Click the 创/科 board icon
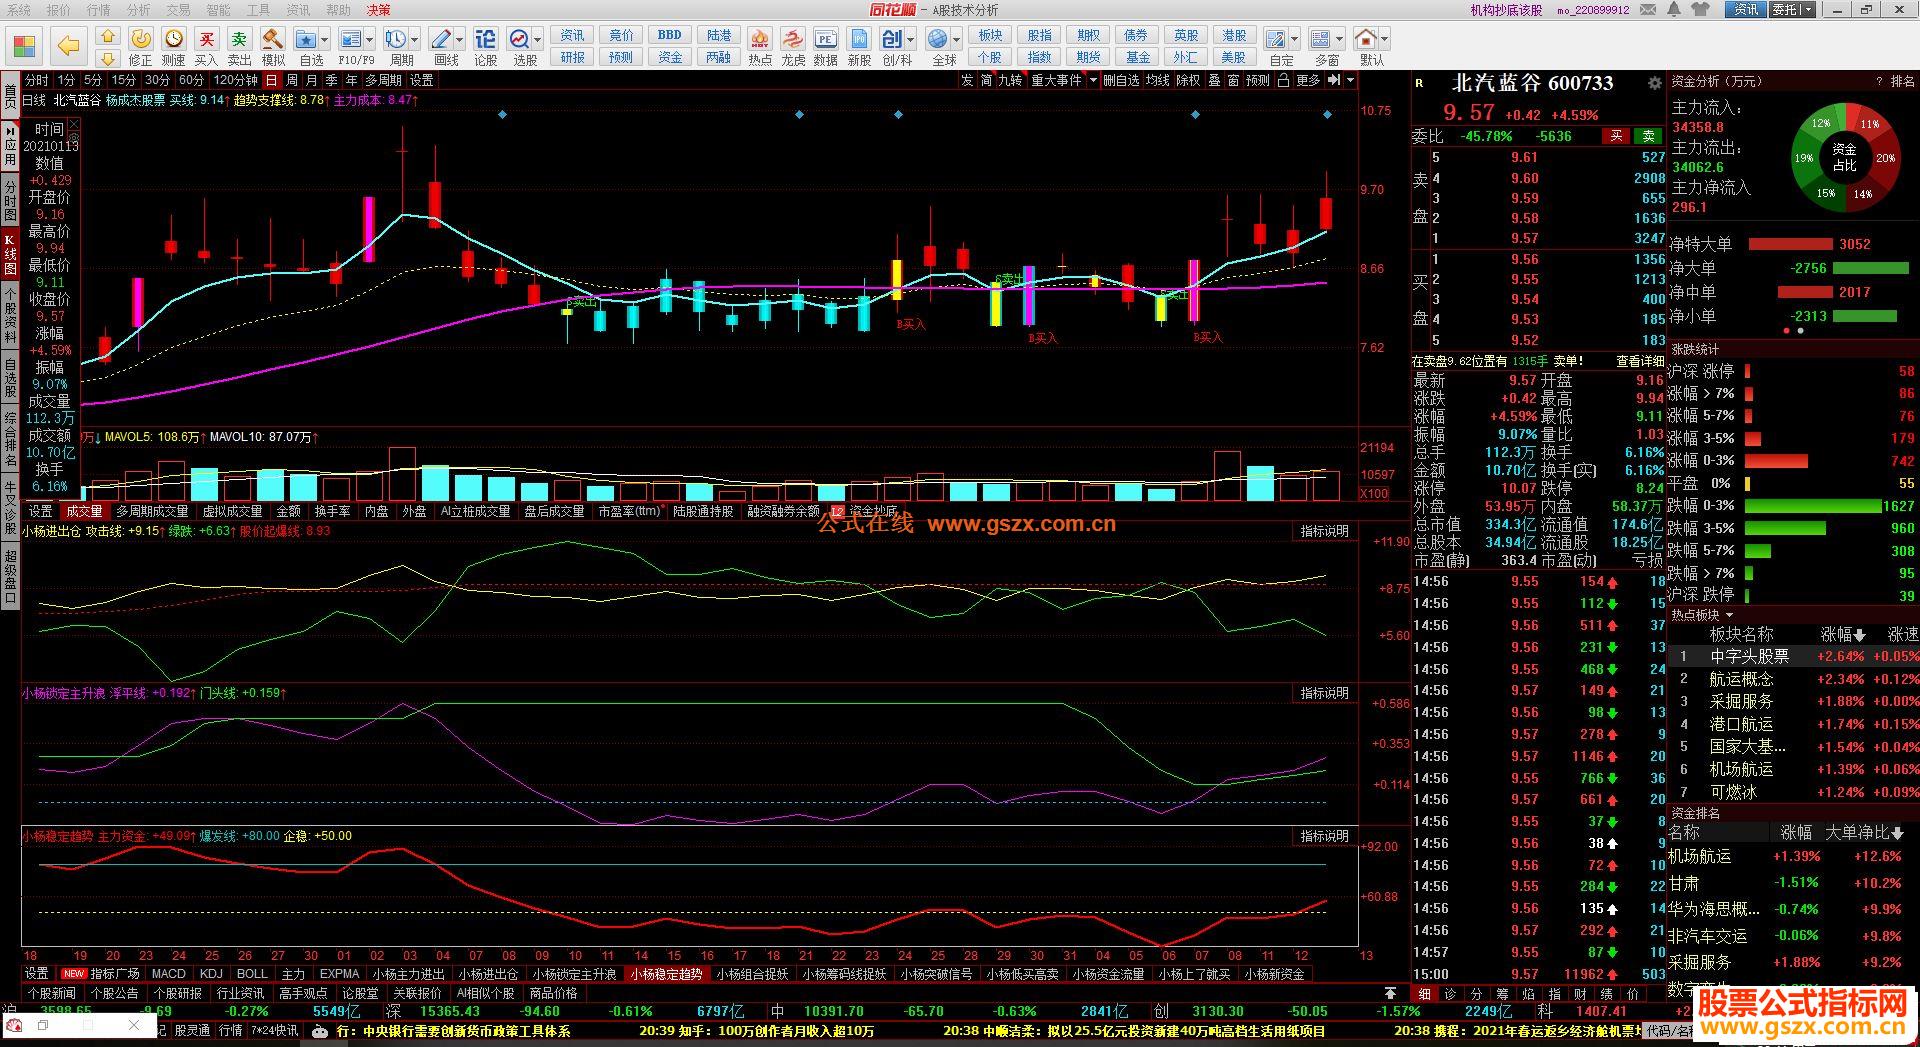The width and height of the screenshot is (1920, 1047). pos(892,39)
